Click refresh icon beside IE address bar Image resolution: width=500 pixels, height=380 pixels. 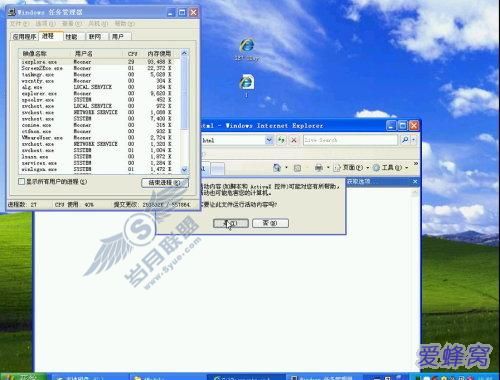coord(281,140)
